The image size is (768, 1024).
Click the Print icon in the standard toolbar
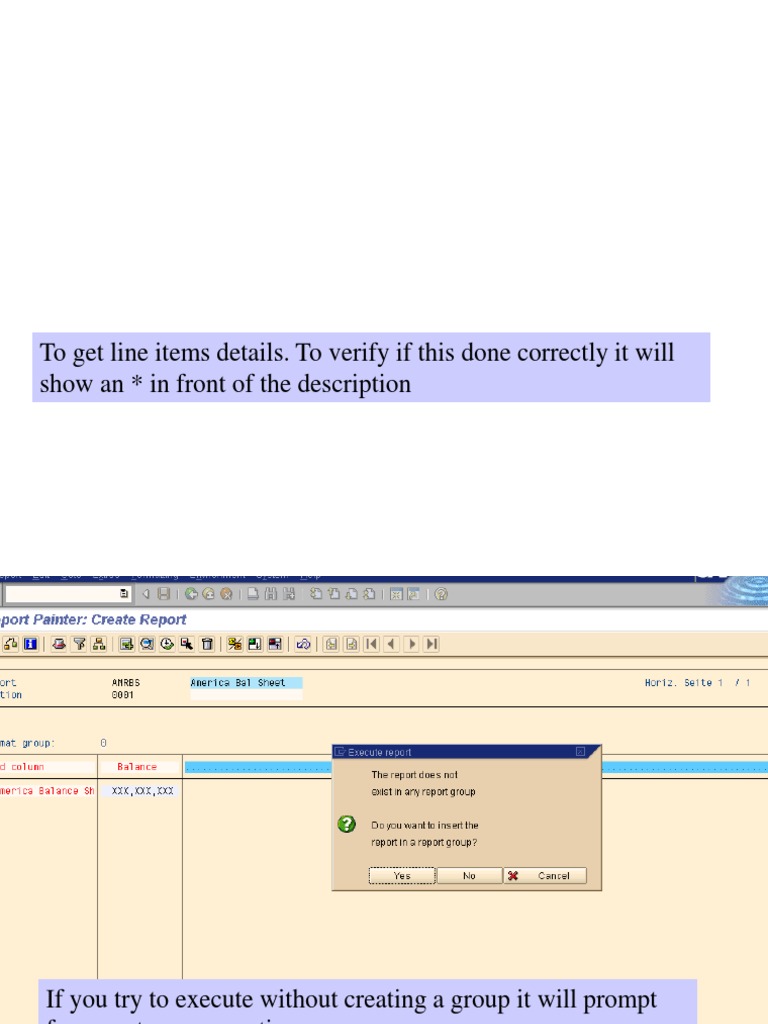[253, 594]
